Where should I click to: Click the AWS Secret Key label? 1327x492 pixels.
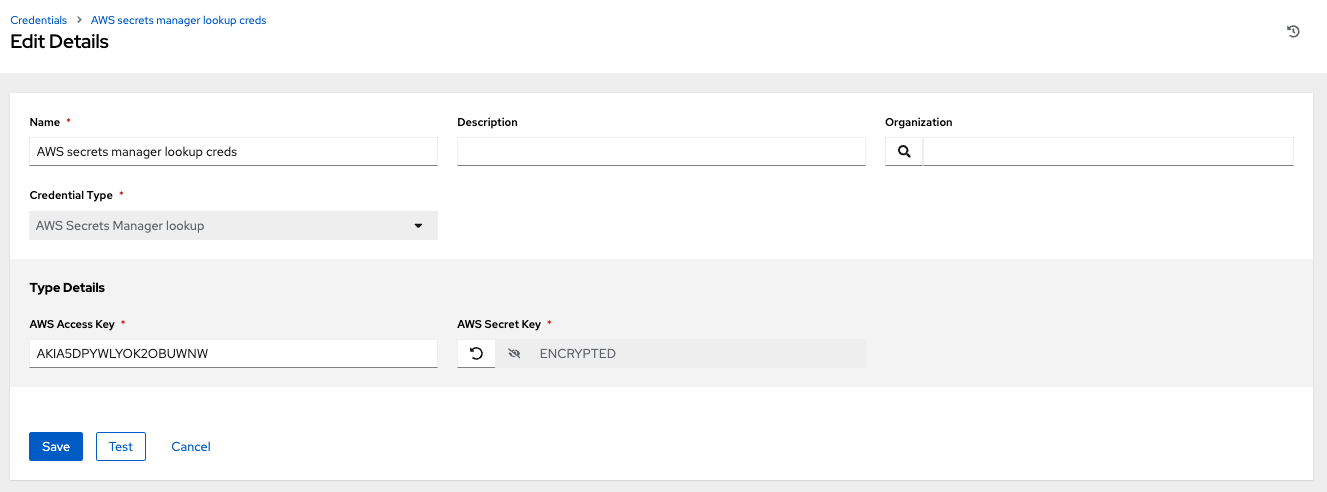499,324
